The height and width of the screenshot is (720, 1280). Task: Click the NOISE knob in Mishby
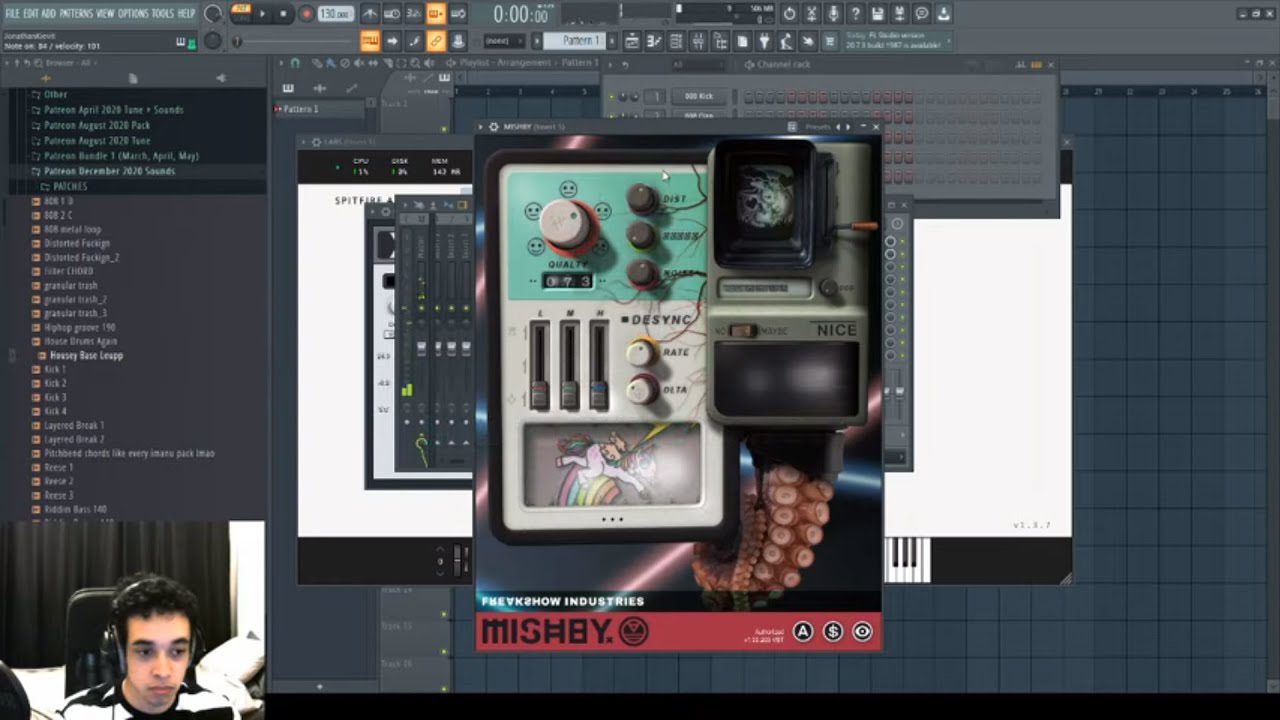642,272
